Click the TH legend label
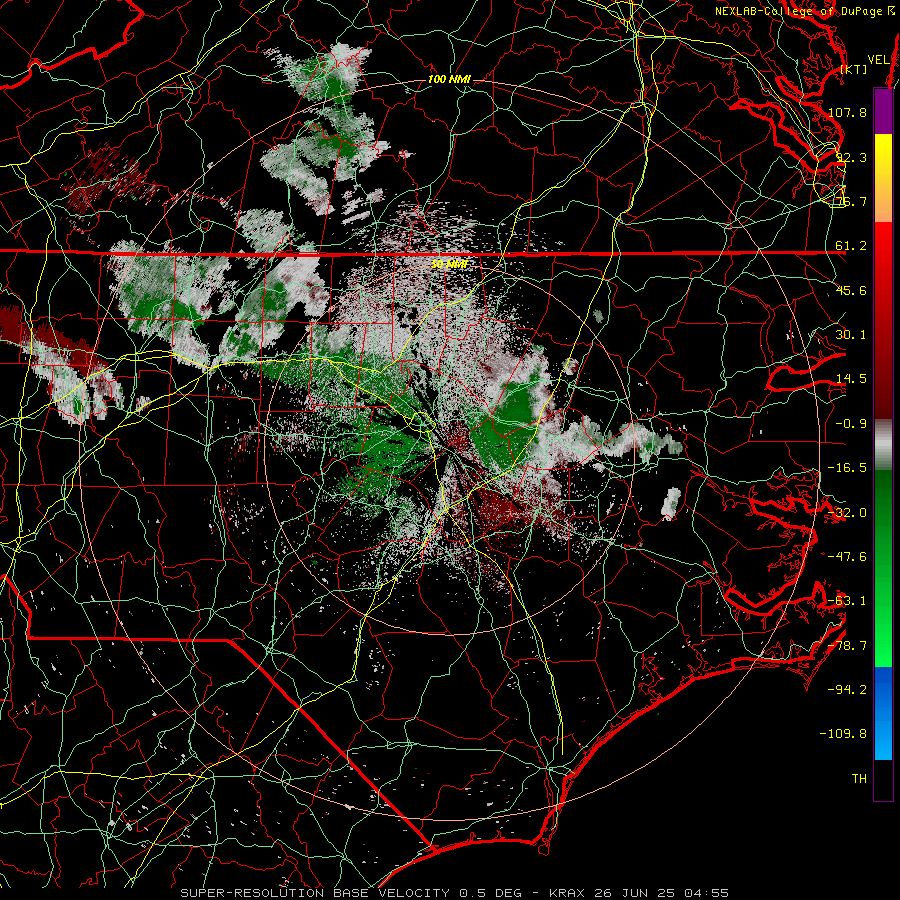Viewport: 900px width, 900px height. (859, 779)
